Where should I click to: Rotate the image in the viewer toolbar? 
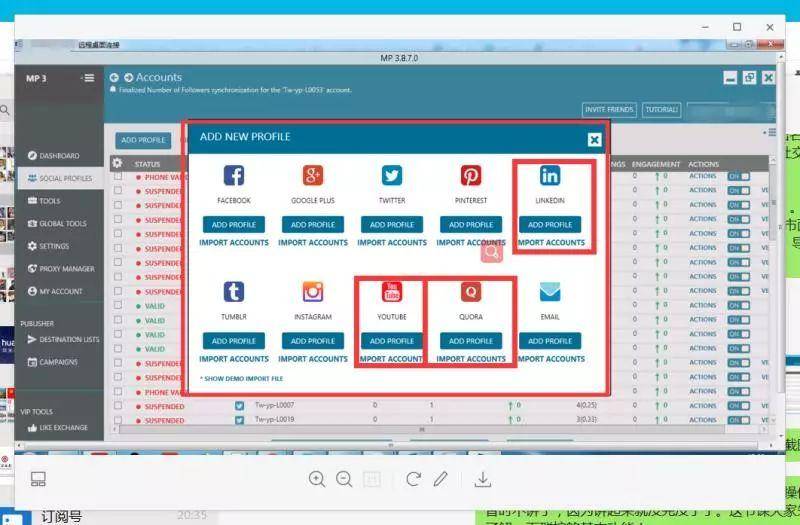point(413,479)
